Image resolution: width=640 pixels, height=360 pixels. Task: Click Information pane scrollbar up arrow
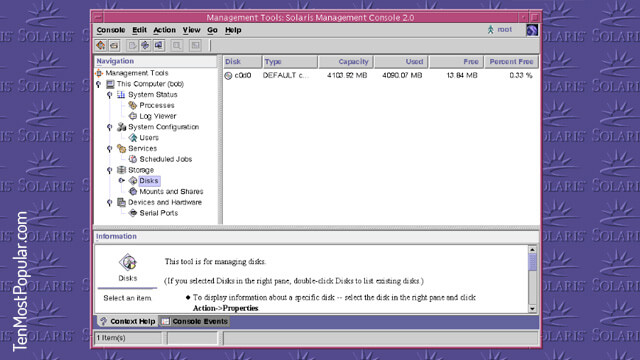[532, 249]
